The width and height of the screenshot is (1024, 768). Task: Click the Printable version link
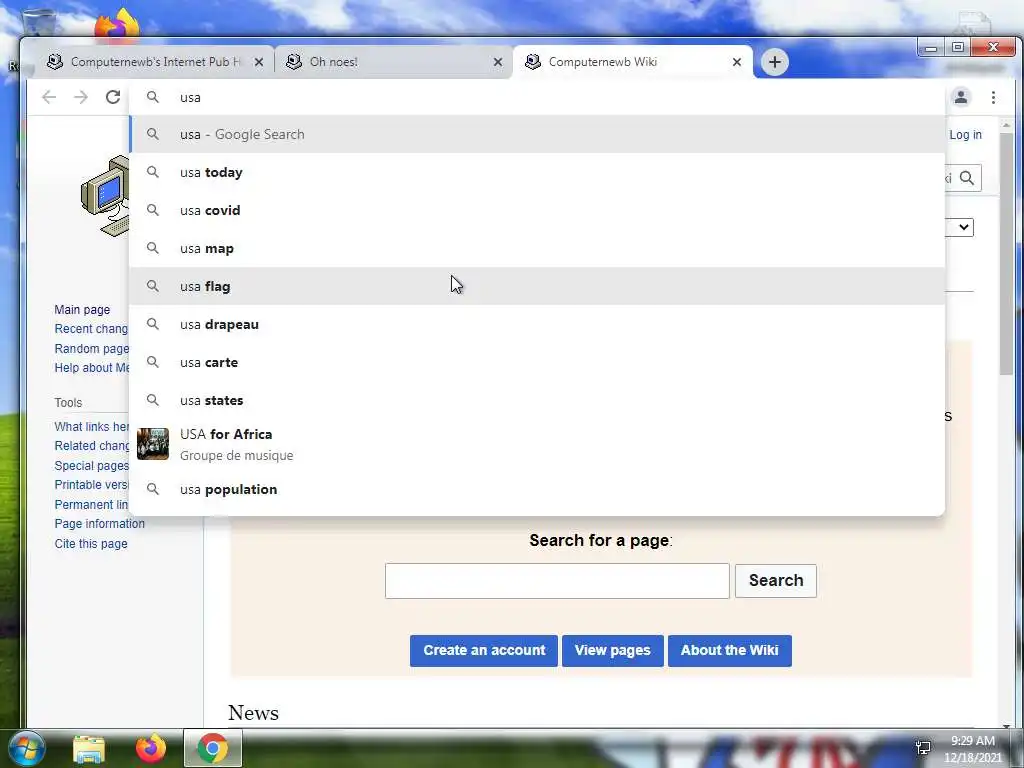tap(92, 485)
